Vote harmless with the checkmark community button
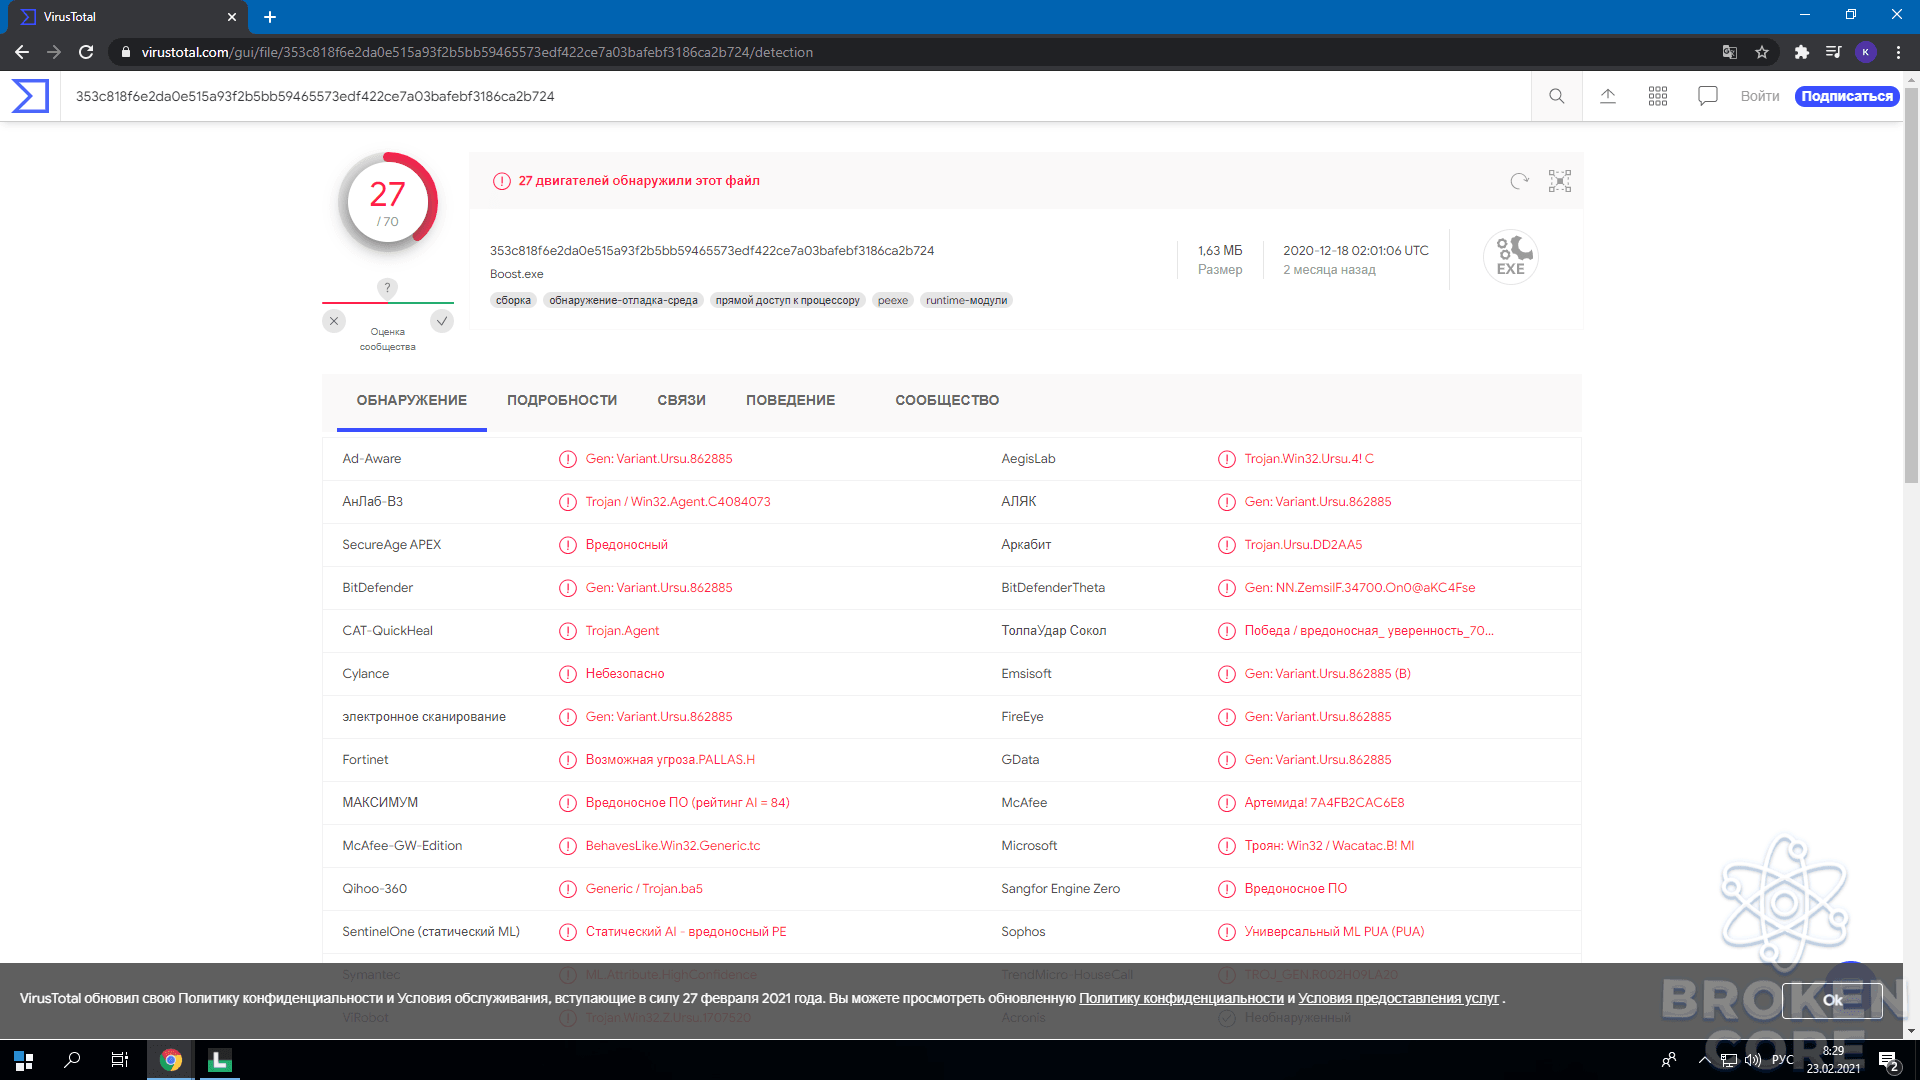Image resolution: width=1920 pixels, height=1080 pixels. (x=442, y=321)
